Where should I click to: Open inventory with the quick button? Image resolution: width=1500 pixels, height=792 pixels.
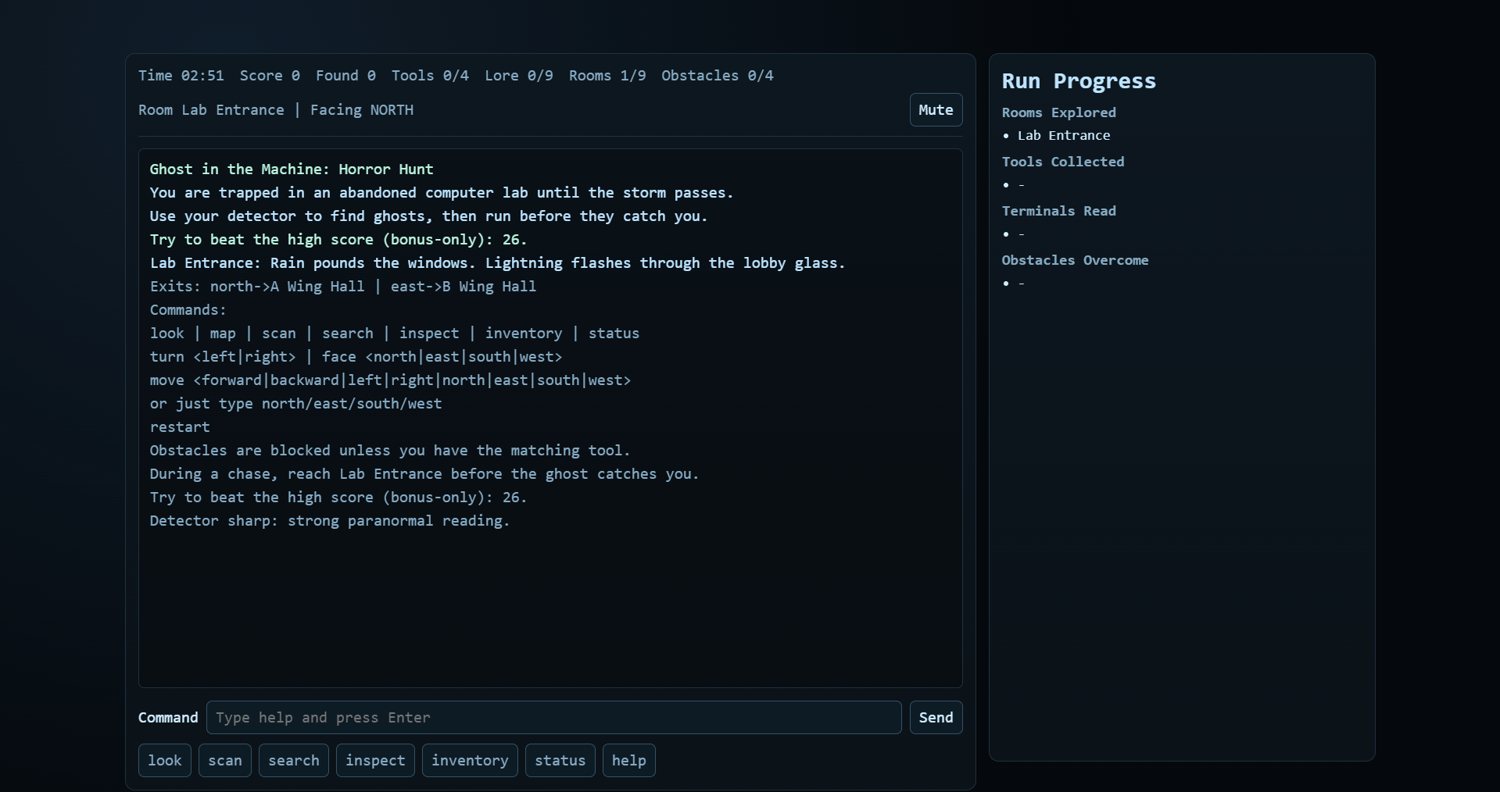pyautogui.click(x=470, y=760)
